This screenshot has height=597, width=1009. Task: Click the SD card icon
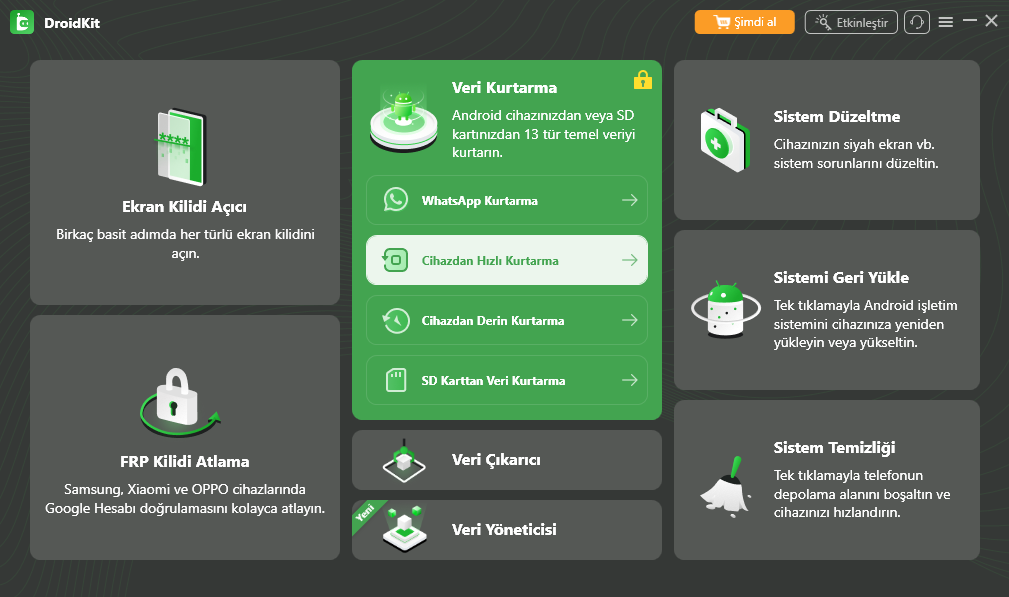click(x=396, y=380)
